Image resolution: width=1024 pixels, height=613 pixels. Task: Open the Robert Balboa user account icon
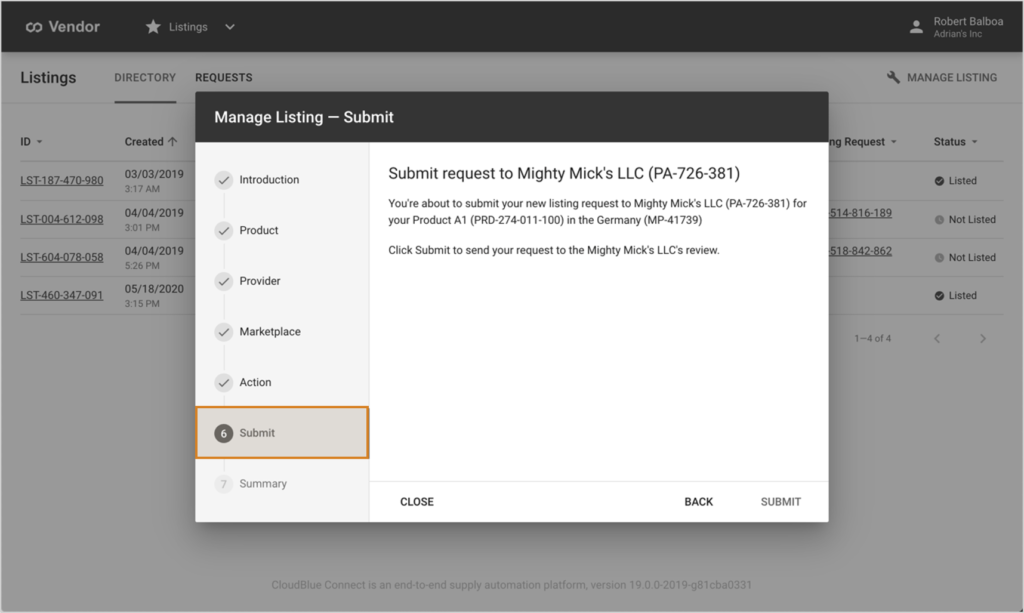(x=916, y=27)
